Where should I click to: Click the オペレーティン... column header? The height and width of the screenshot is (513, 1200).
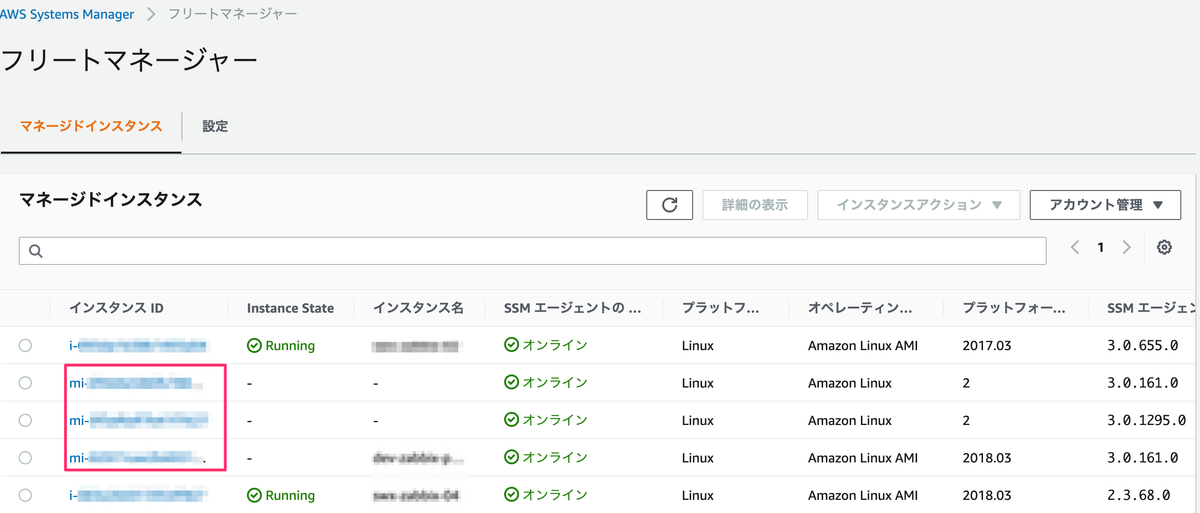point(859,308)
